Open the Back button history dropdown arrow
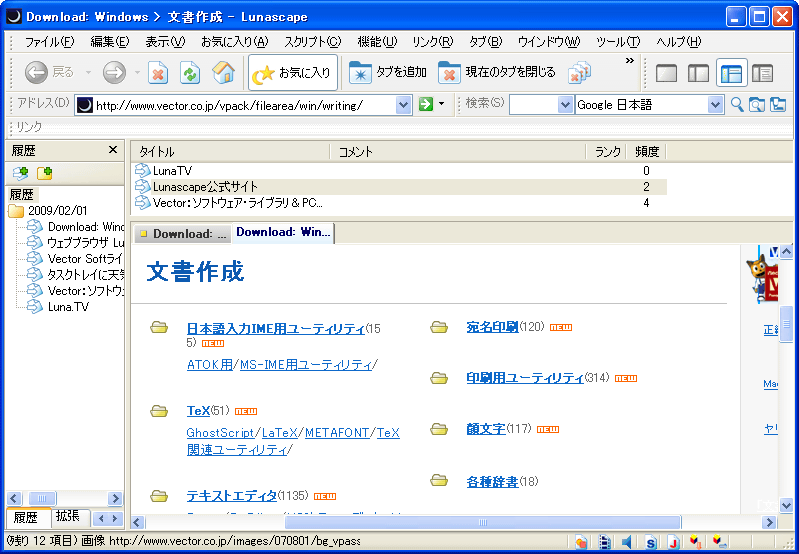This screenshot has width=799, height=554. coord(88,73)
